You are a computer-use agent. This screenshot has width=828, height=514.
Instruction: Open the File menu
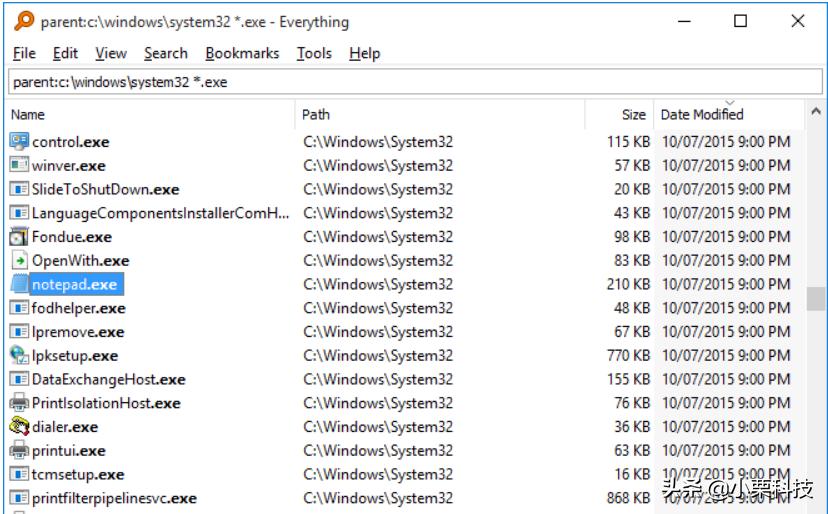click(x=24, y=53)
